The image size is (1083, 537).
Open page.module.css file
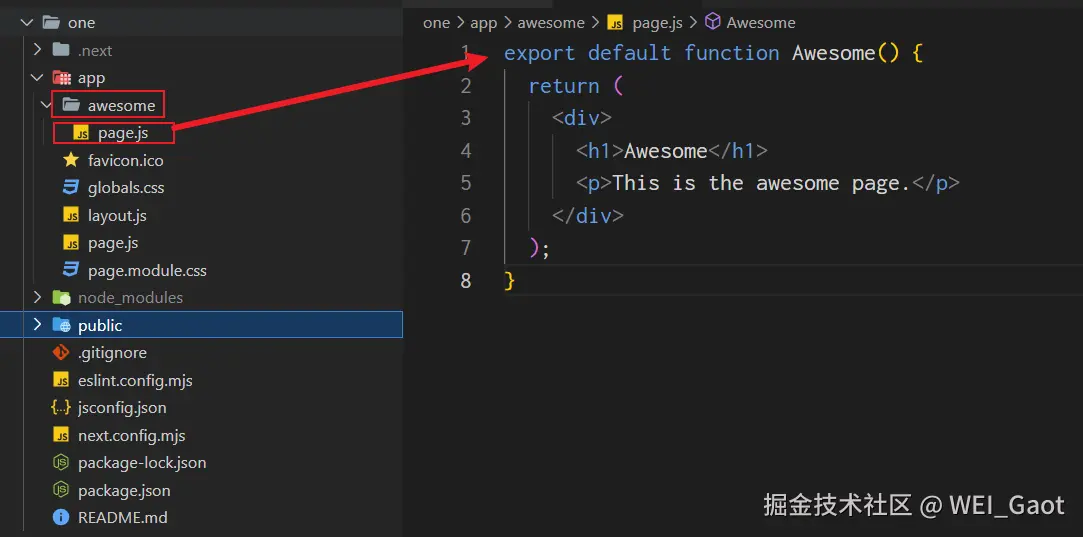click(x=147, y=270)
